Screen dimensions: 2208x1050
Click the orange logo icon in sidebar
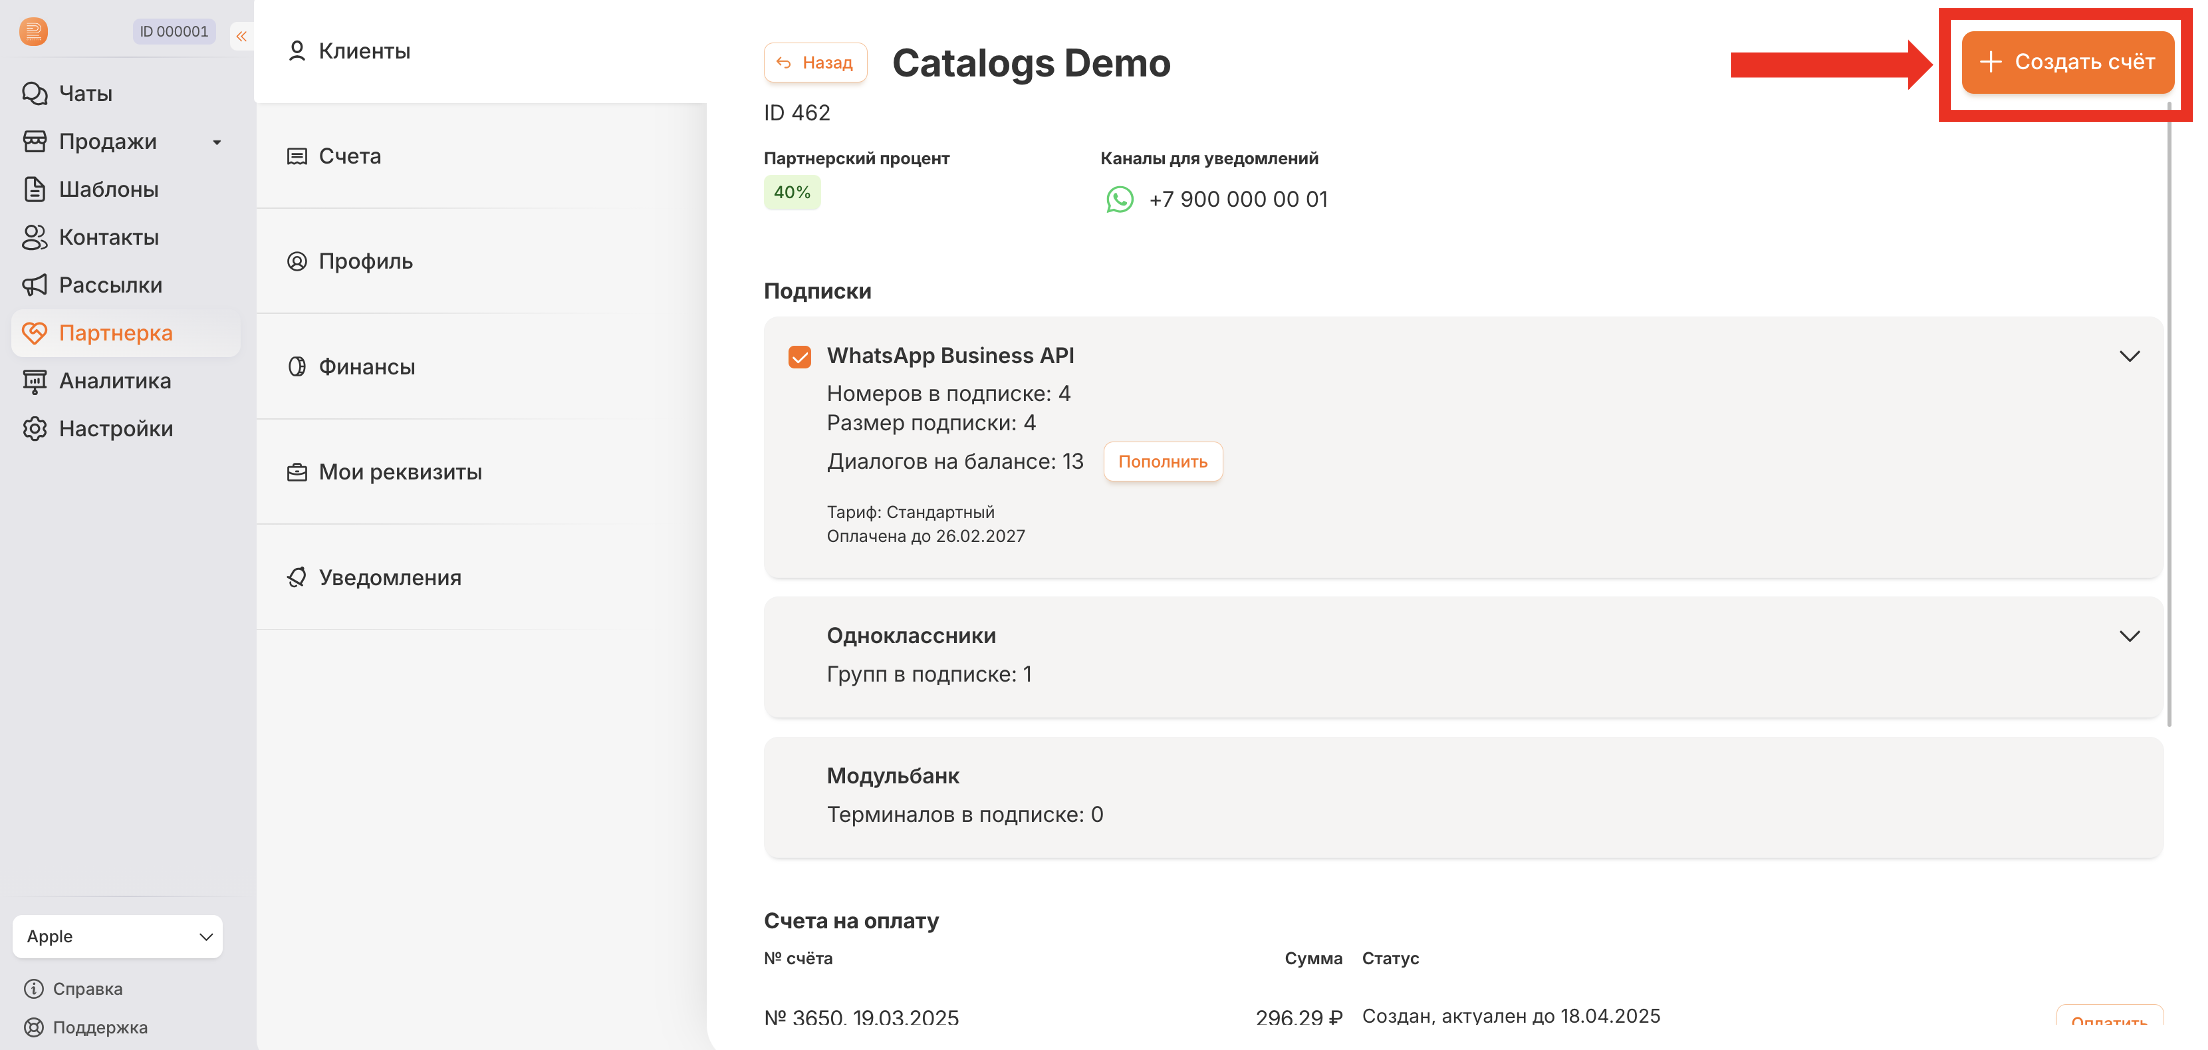33,32
